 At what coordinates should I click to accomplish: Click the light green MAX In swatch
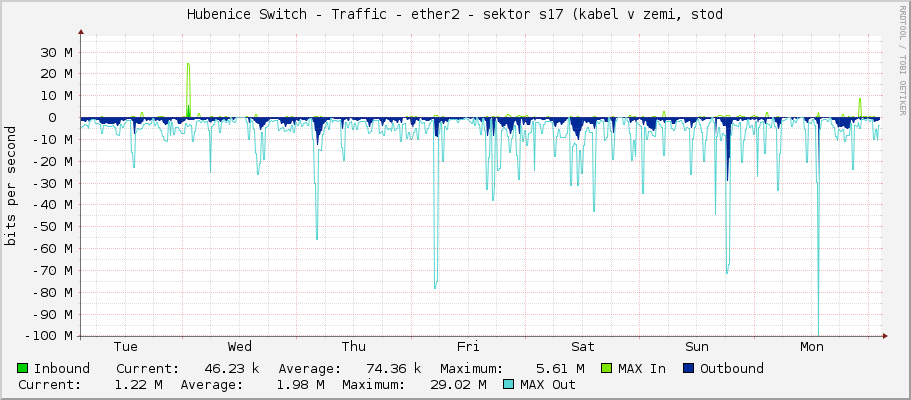(x=607, y=368)
